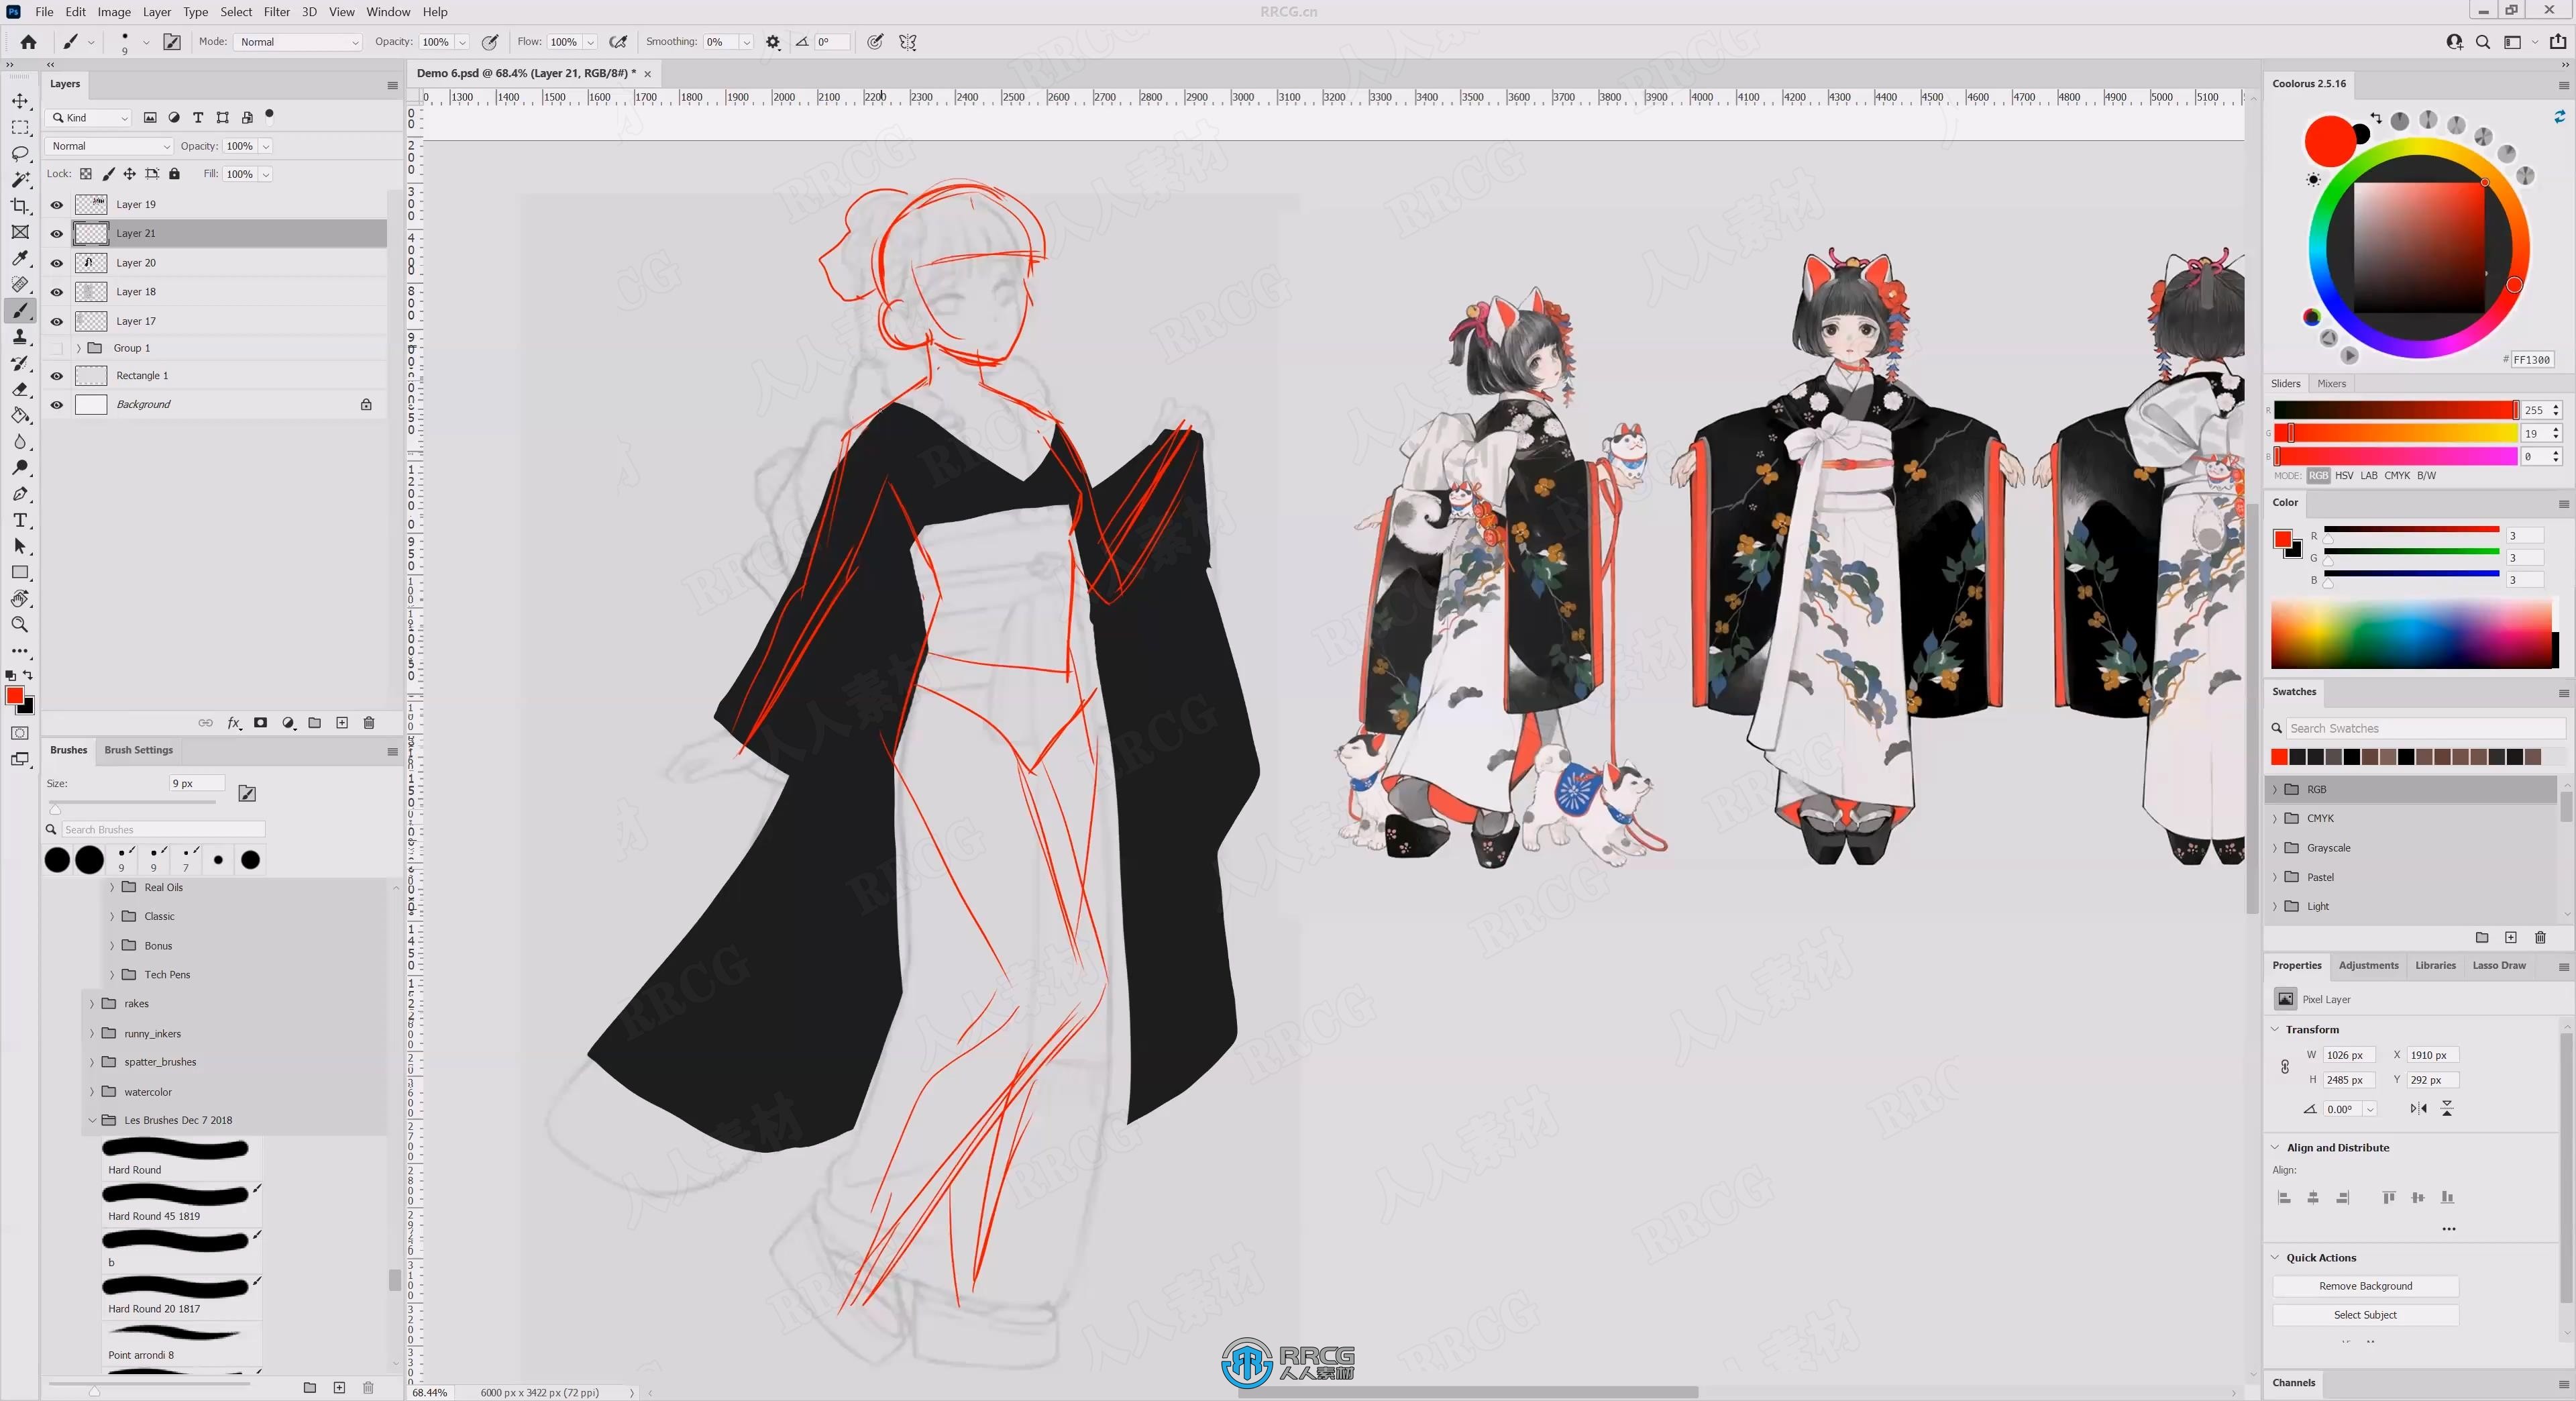The image size is (2576, 1401).
Task: Select the Clone Stamp tool
Action: [x=20, y=337]
